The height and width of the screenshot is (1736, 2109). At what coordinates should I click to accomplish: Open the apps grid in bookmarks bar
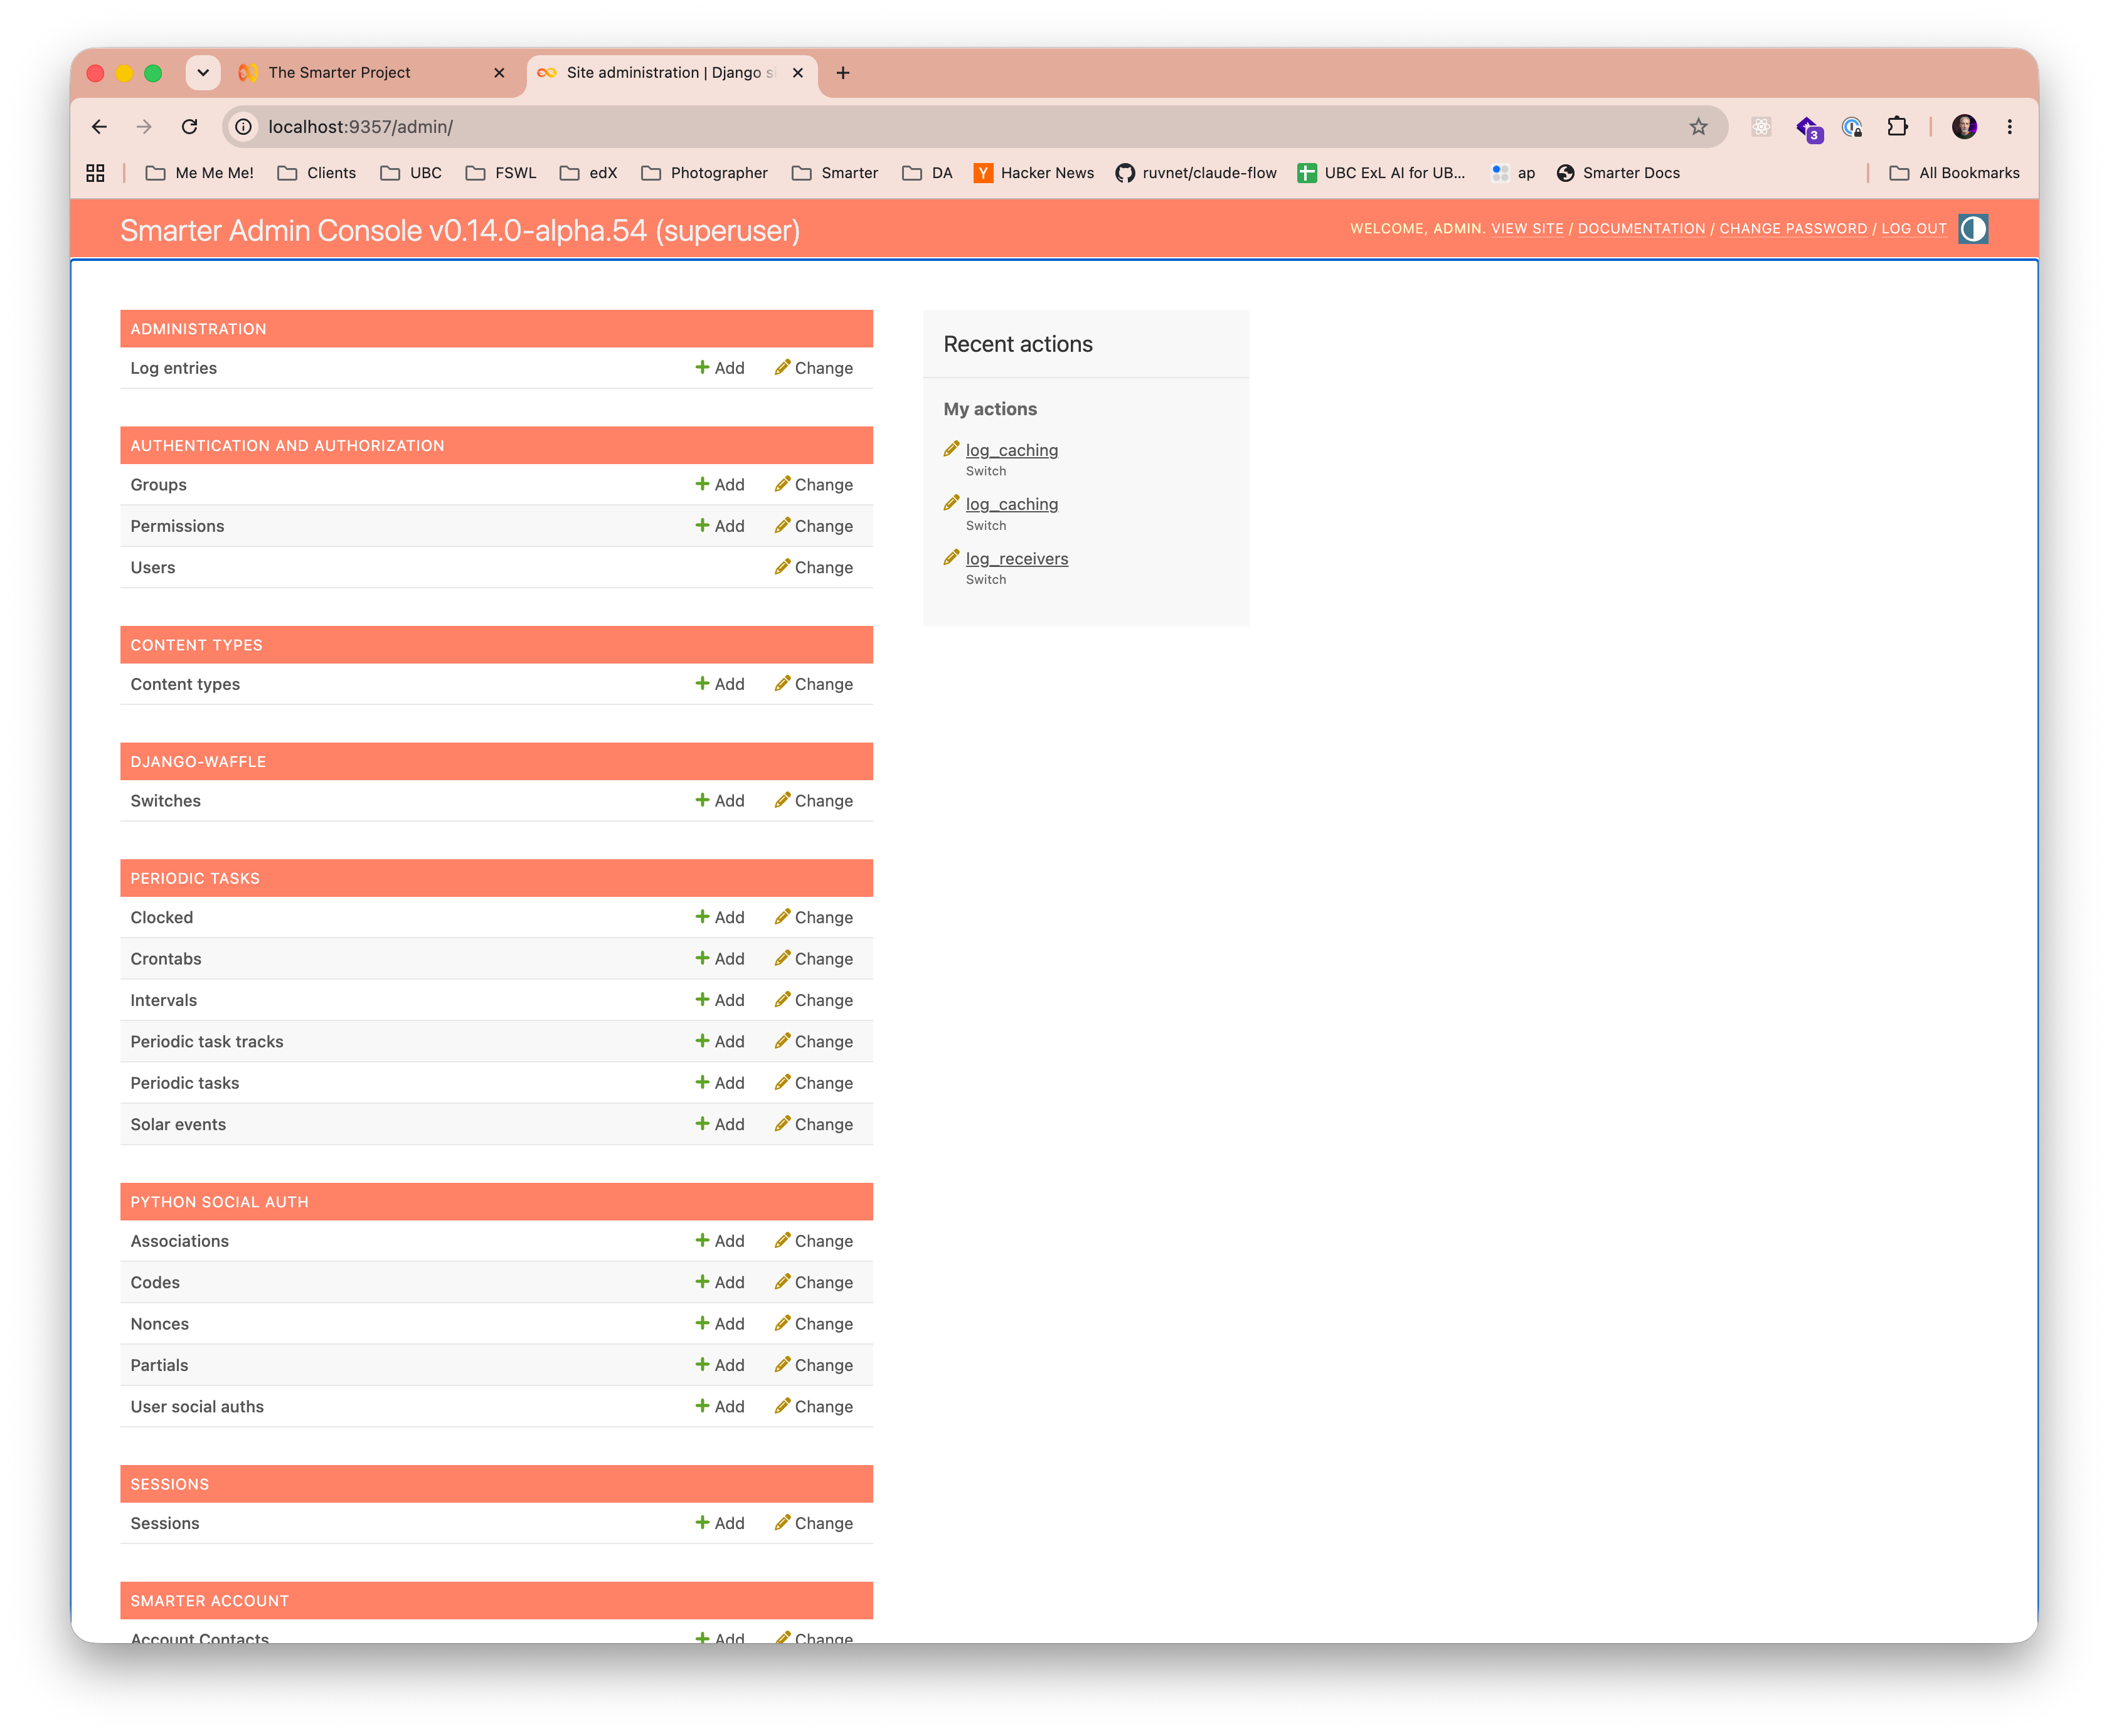[x=96, y=173]
